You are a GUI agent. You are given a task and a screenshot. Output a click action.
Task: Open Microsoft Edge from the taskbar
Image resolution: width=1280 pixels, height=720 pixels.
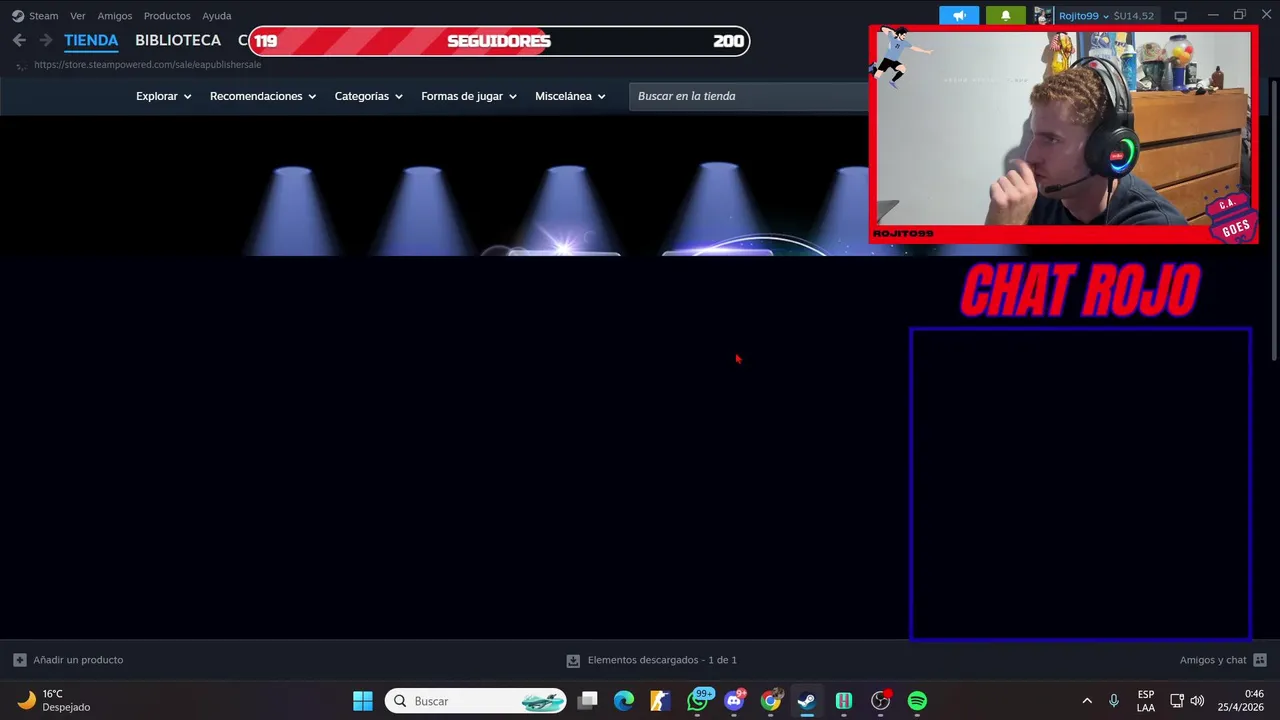pos(624,701)
